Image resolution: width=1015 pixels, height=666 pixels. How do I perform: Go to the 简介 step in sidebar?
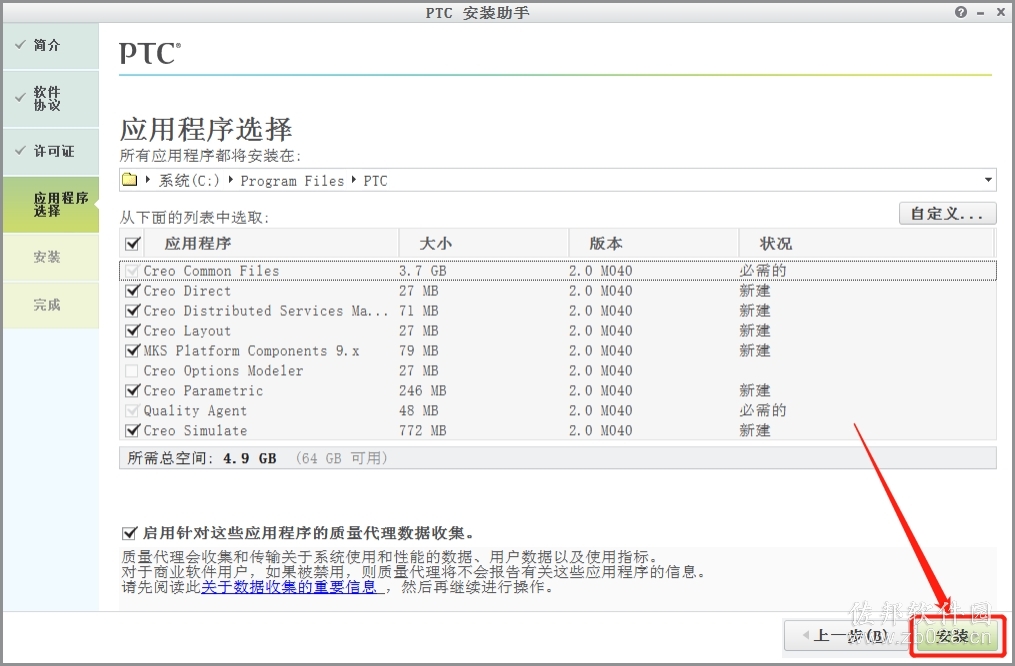[x=51, y=45]
